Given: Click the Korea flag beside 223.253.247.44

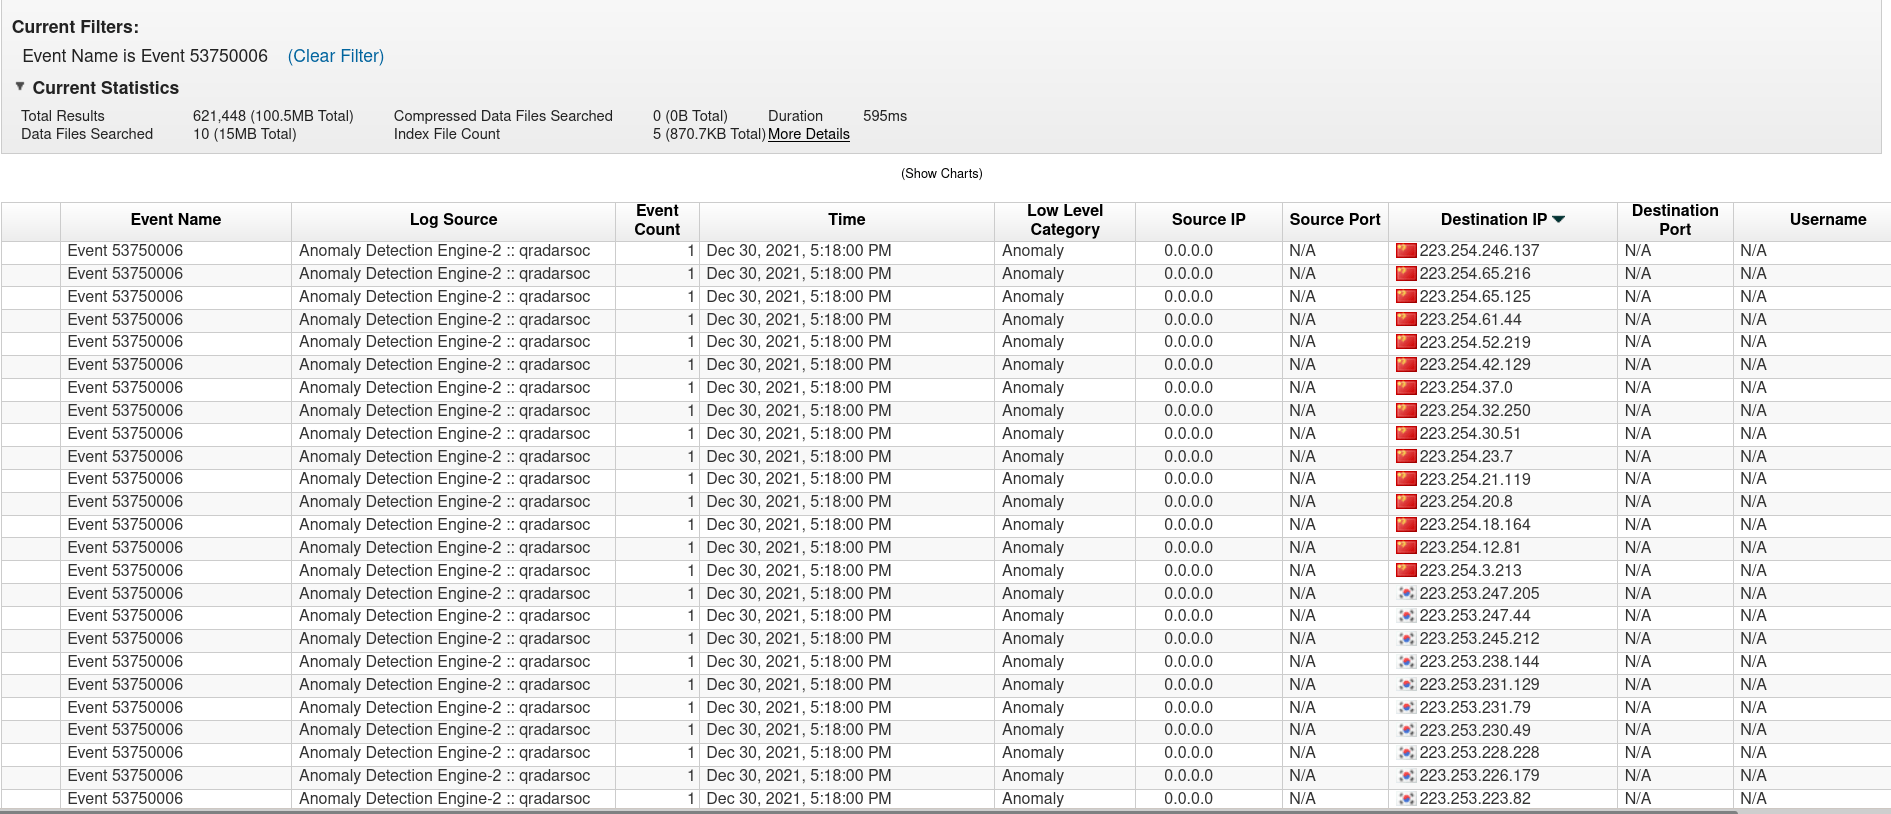Looking at the screenshot, I should click(x=1406, y=616).
